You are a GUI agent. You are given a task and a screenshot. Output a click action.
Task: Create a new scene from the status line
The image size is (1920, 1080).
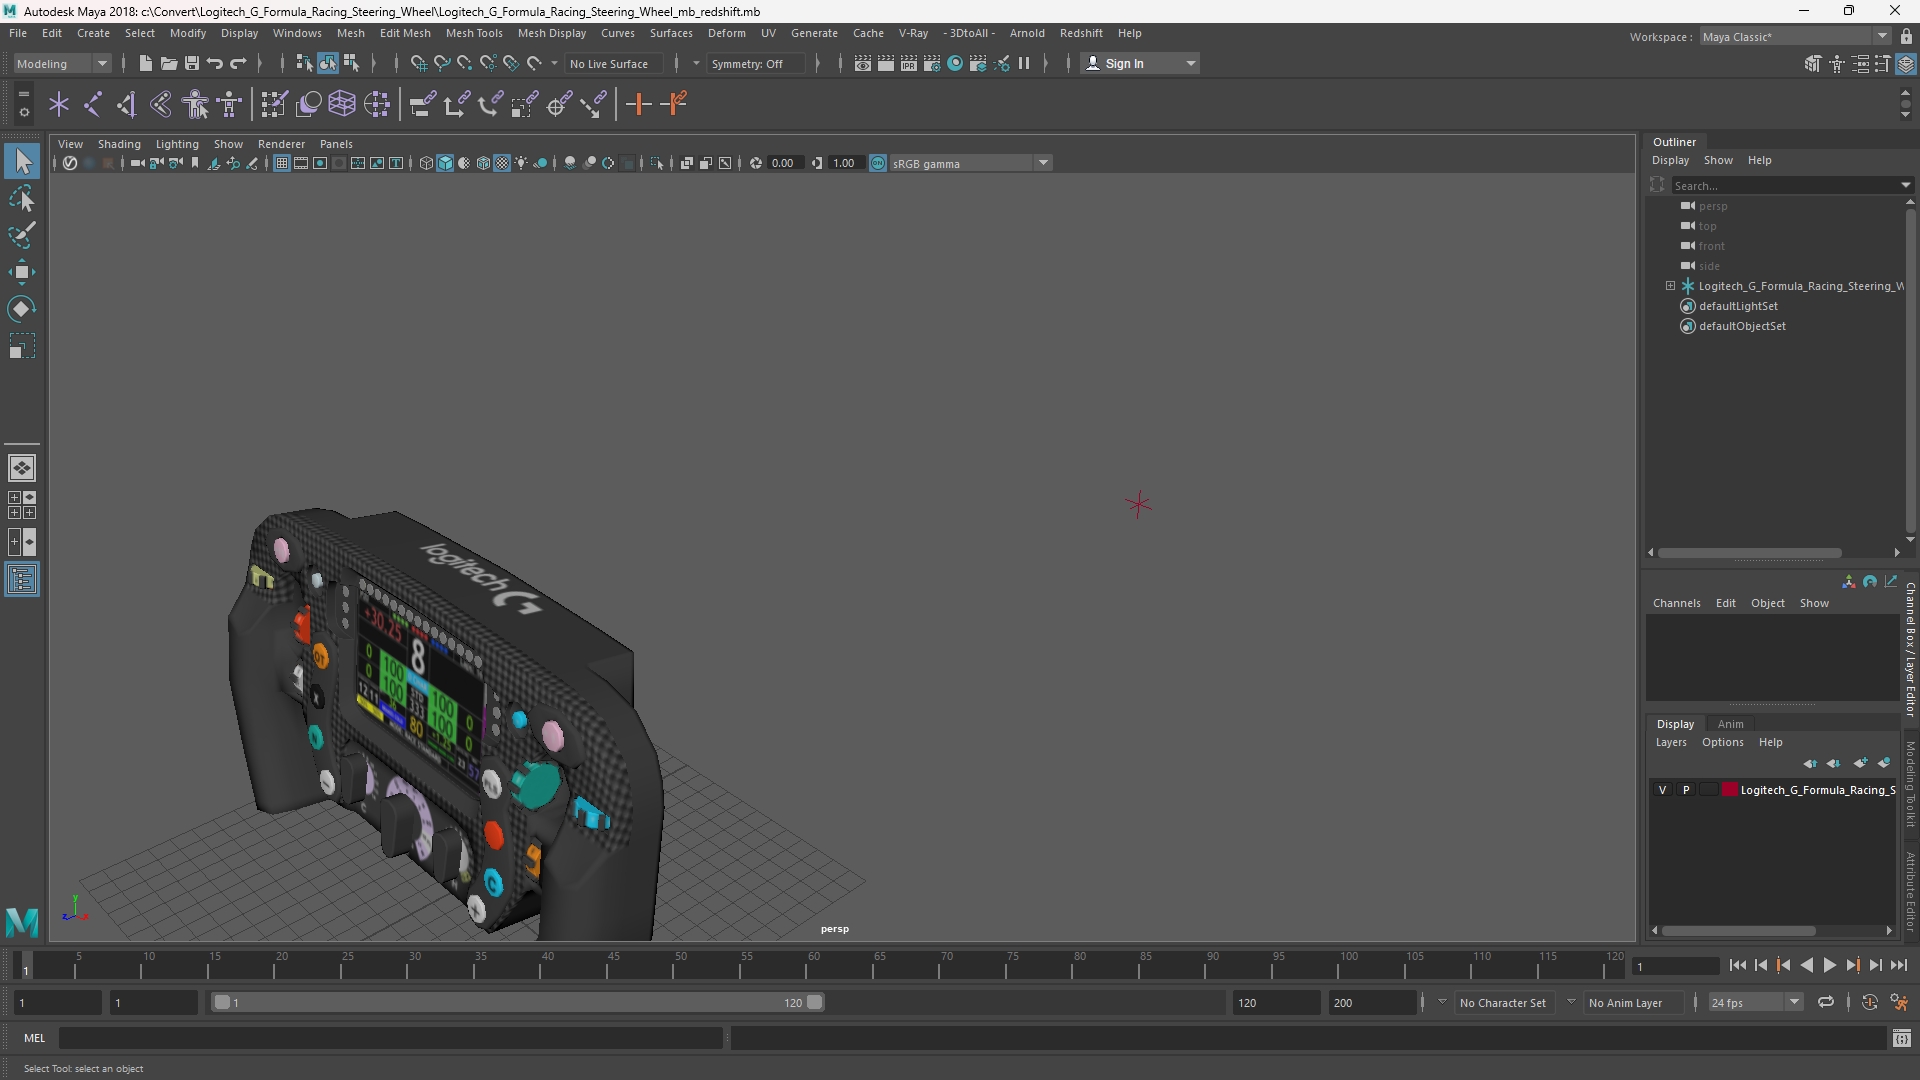(145, 63)
